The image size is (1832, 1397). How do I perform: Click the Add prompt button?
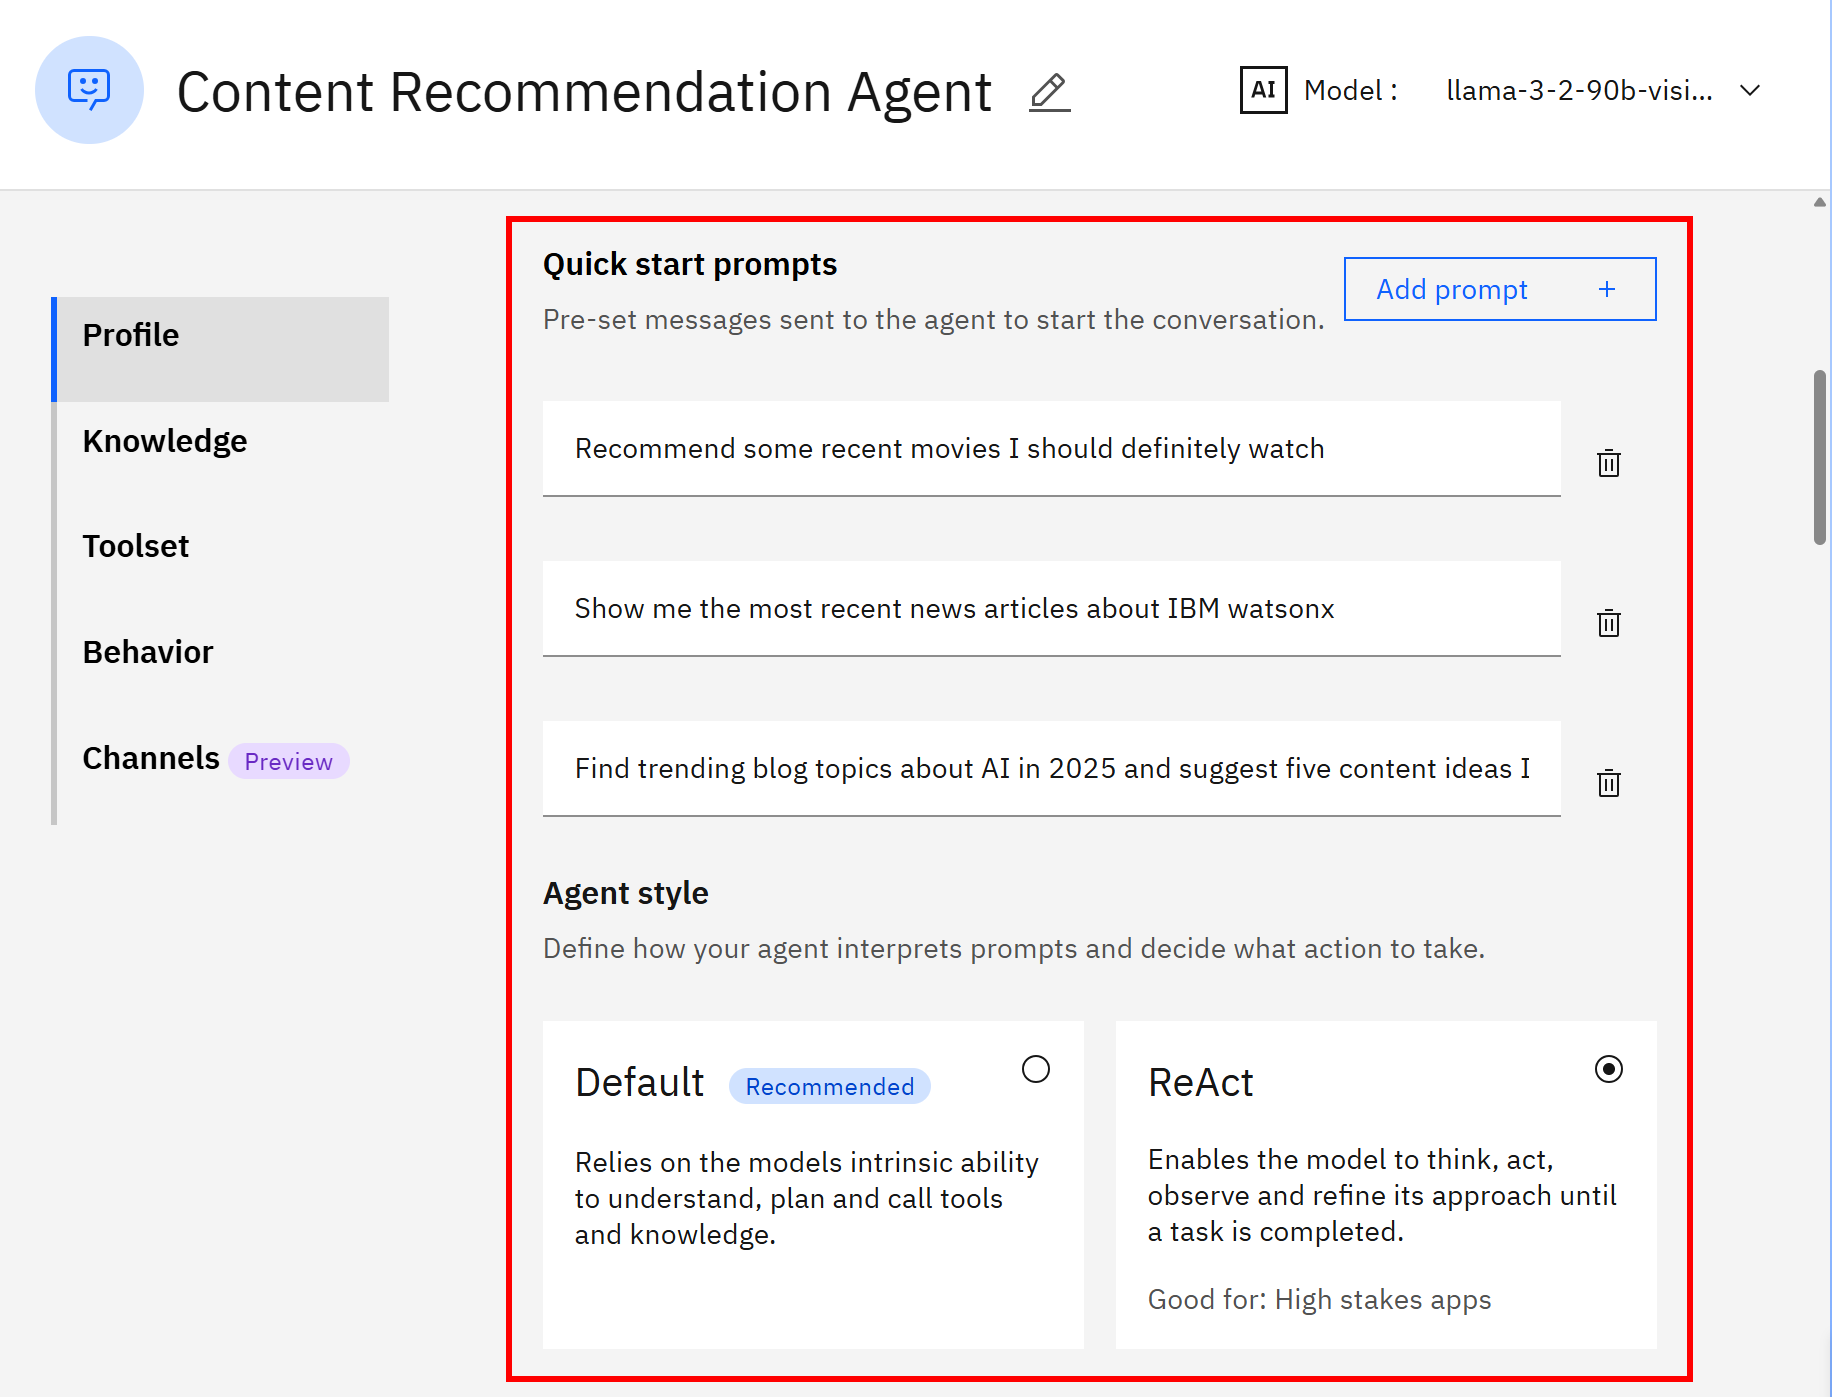[x=1452, y=289]
